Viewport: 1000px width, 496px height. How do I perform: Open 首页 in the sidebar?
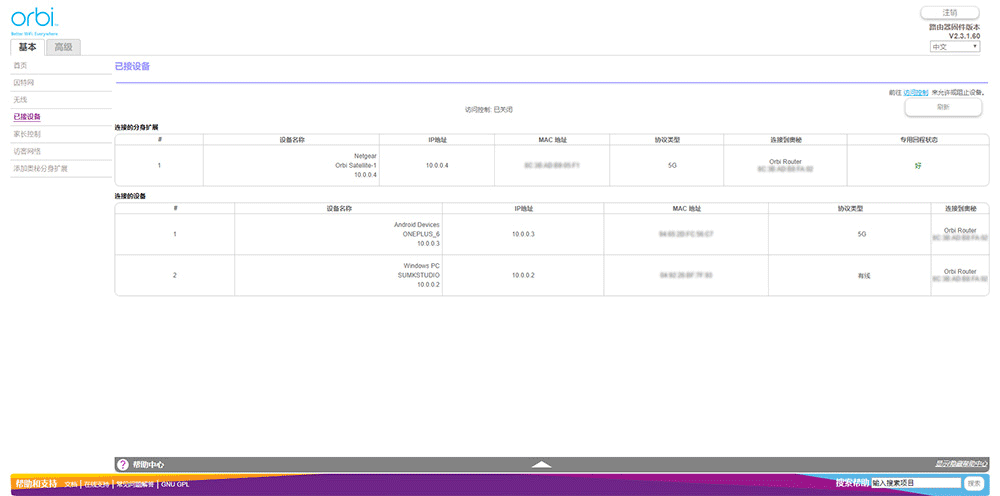point(20,66)
